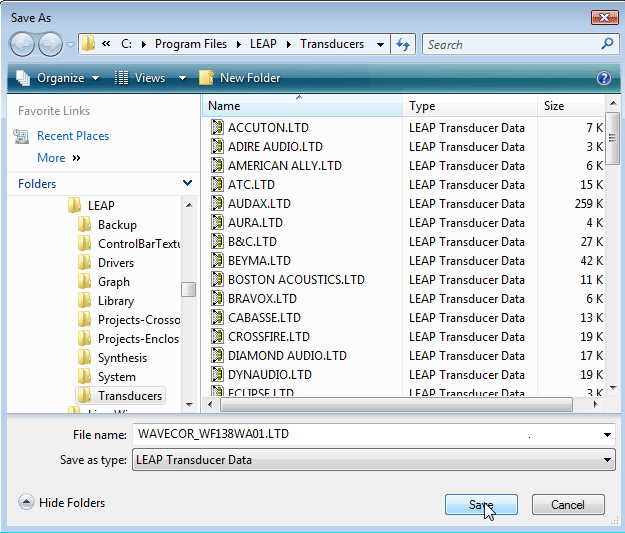Image resolution: width=625 pixels, height=533 pixels.
Task: Click the Forward navigation arrow
Action: click(50, 44)
